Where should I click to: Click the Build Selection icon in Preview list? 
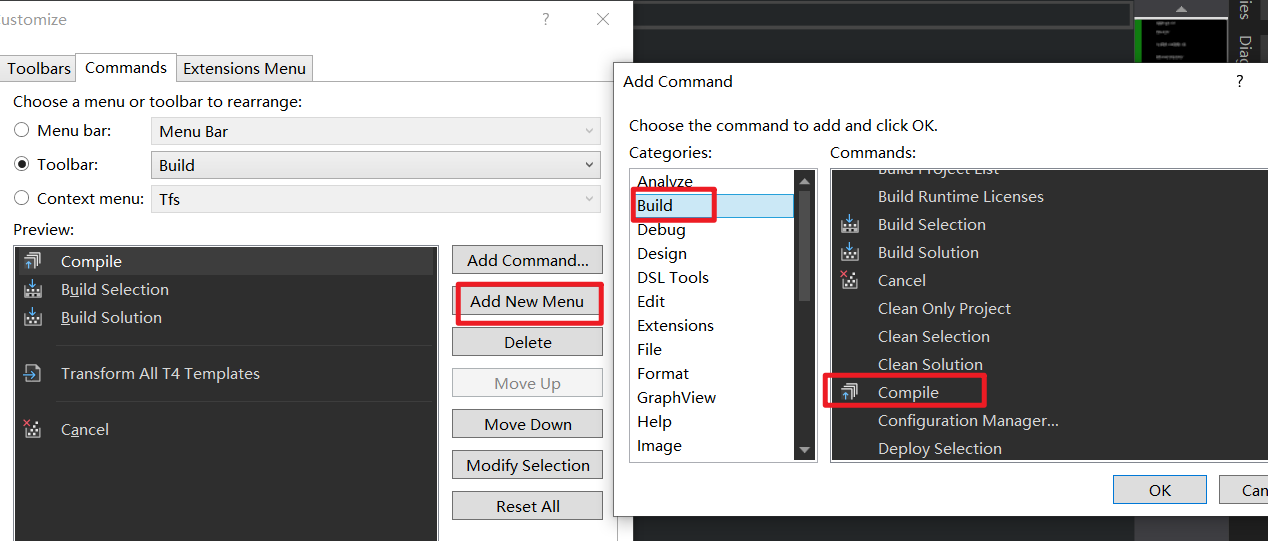32,290
